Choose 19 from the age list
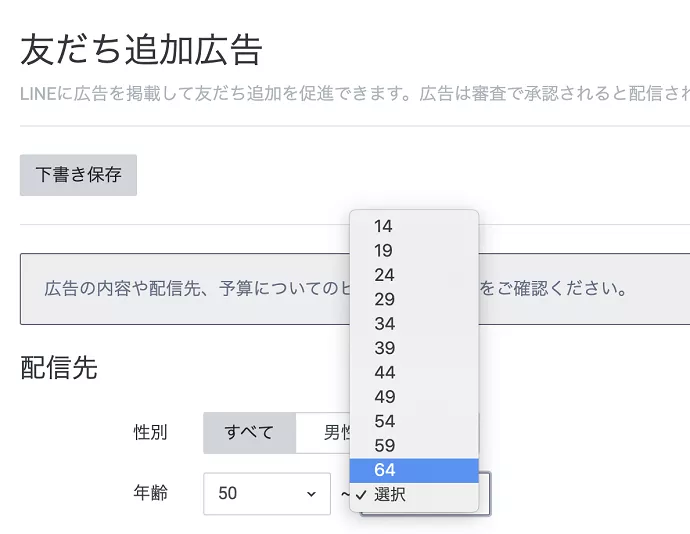Image resolution: width=690 pixels, height=534 pixels. tap(384, 251)
